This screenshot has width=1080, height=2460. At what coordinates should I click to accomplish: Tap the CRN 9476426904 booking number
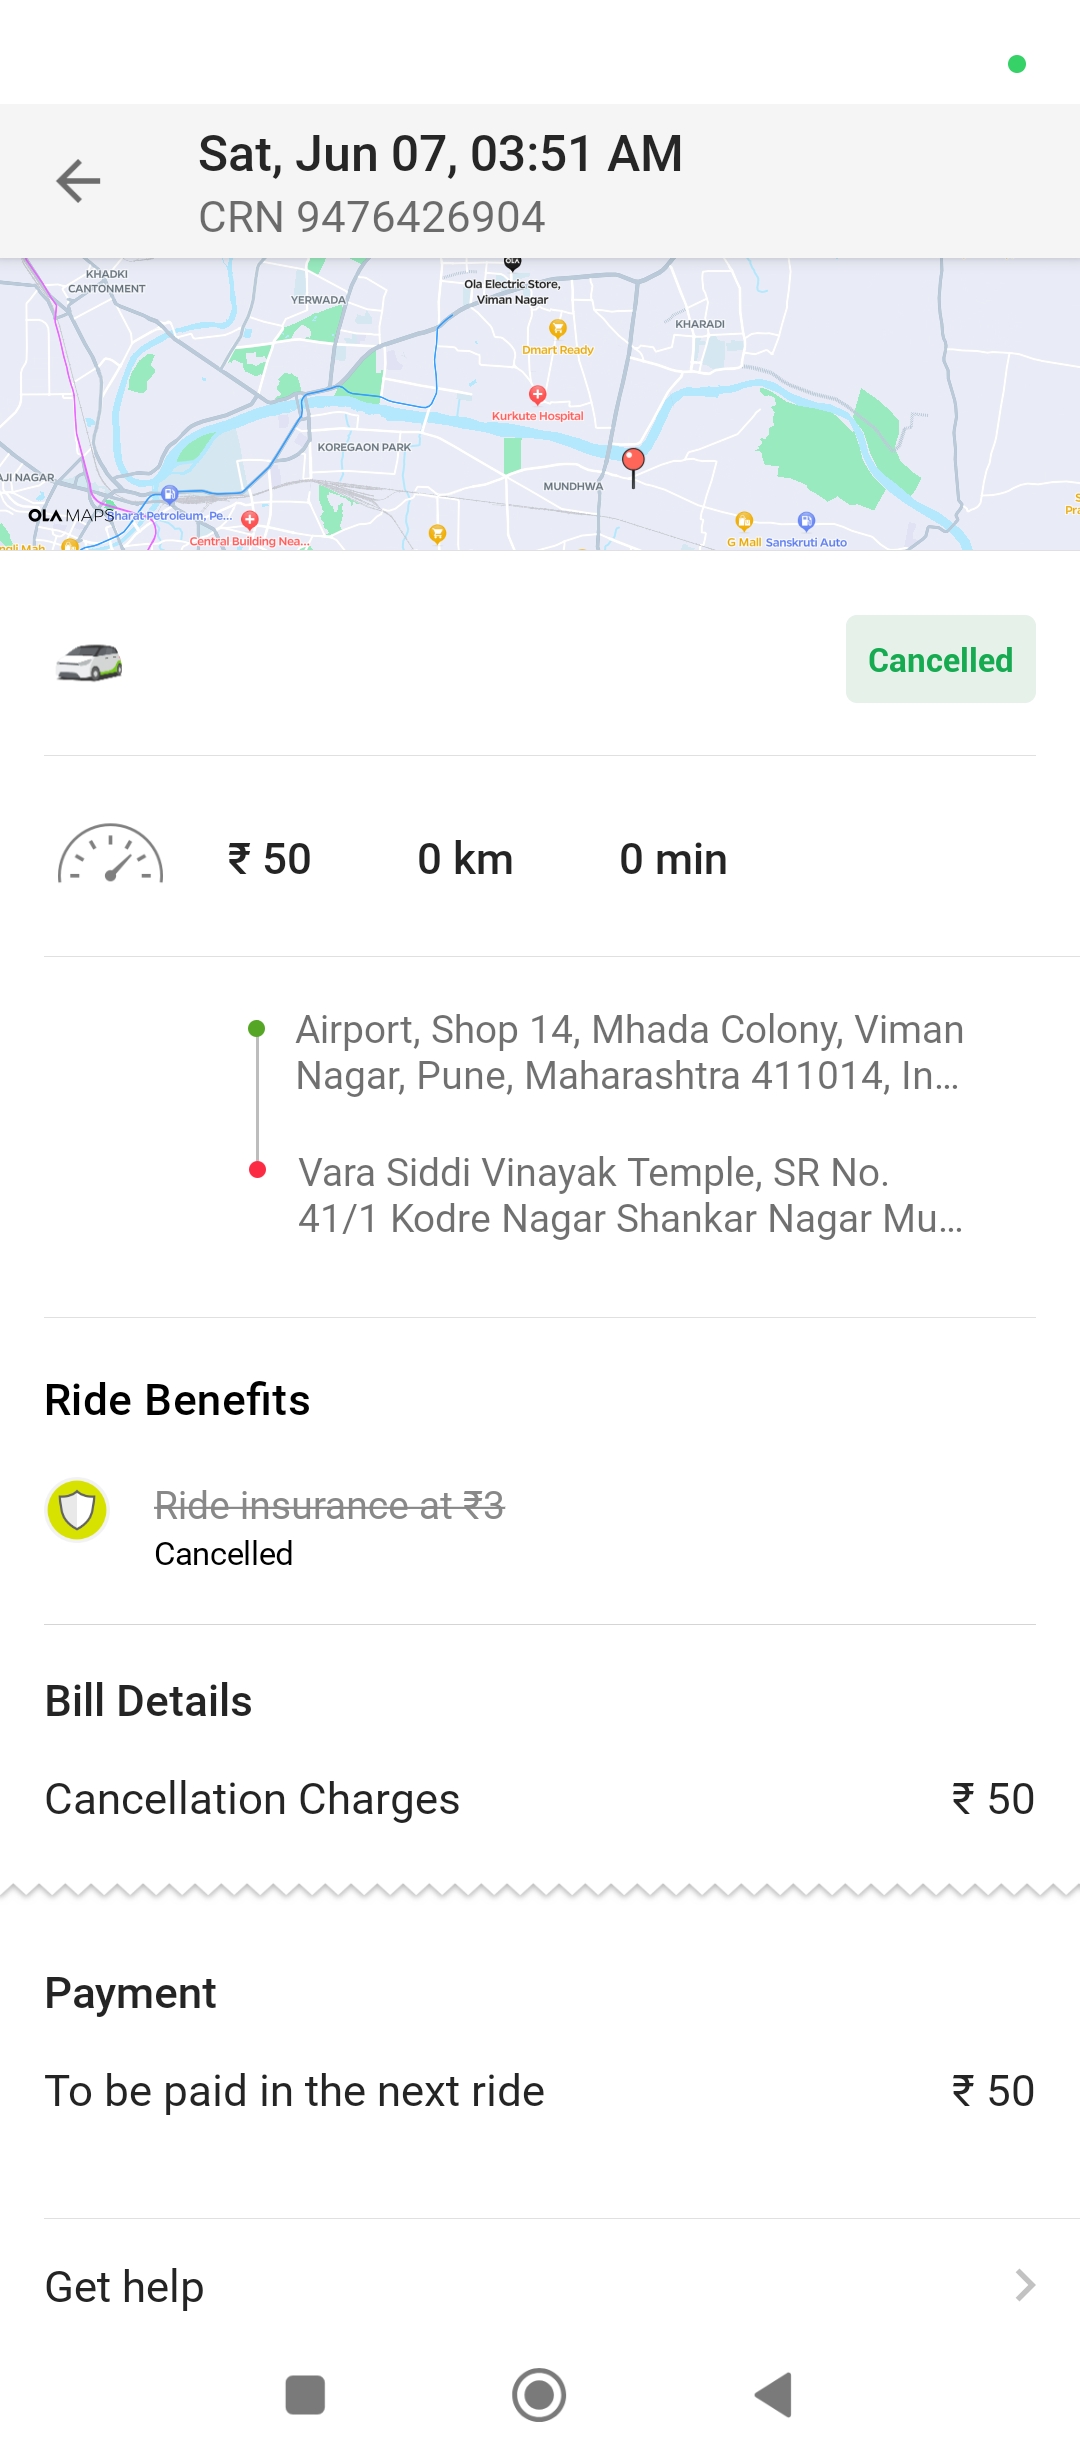(372, 217)
